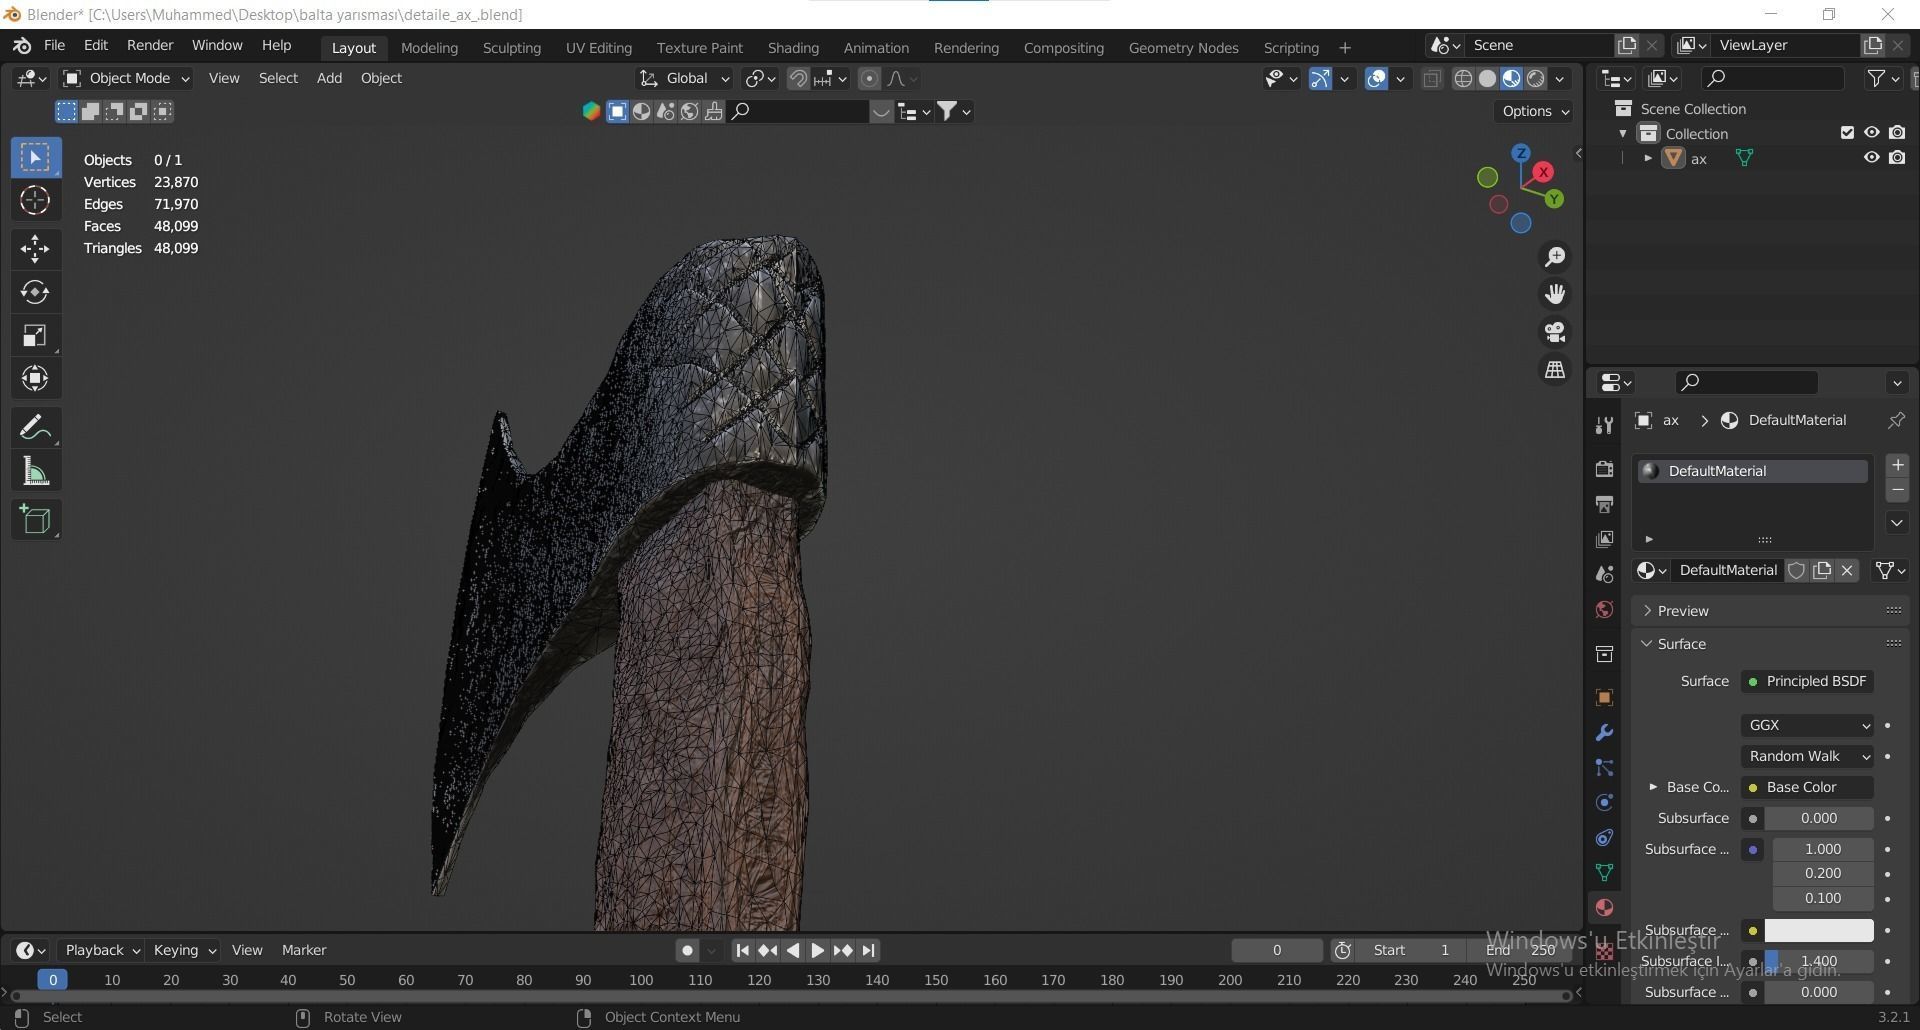Activate the Move tool
The width and height of the screenshot is (1920, 1030).
click(x=35, y=249)
